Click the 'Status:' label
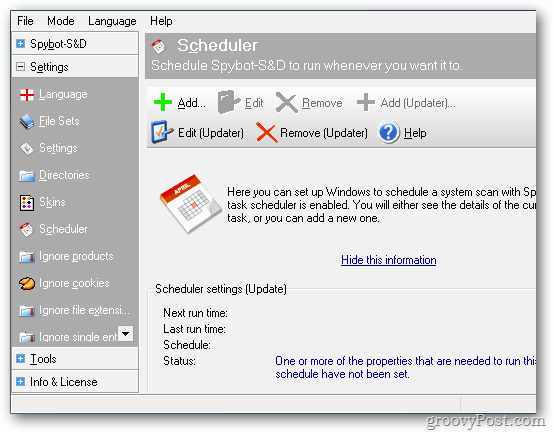The image size is (554, 432). pos(179,361)
